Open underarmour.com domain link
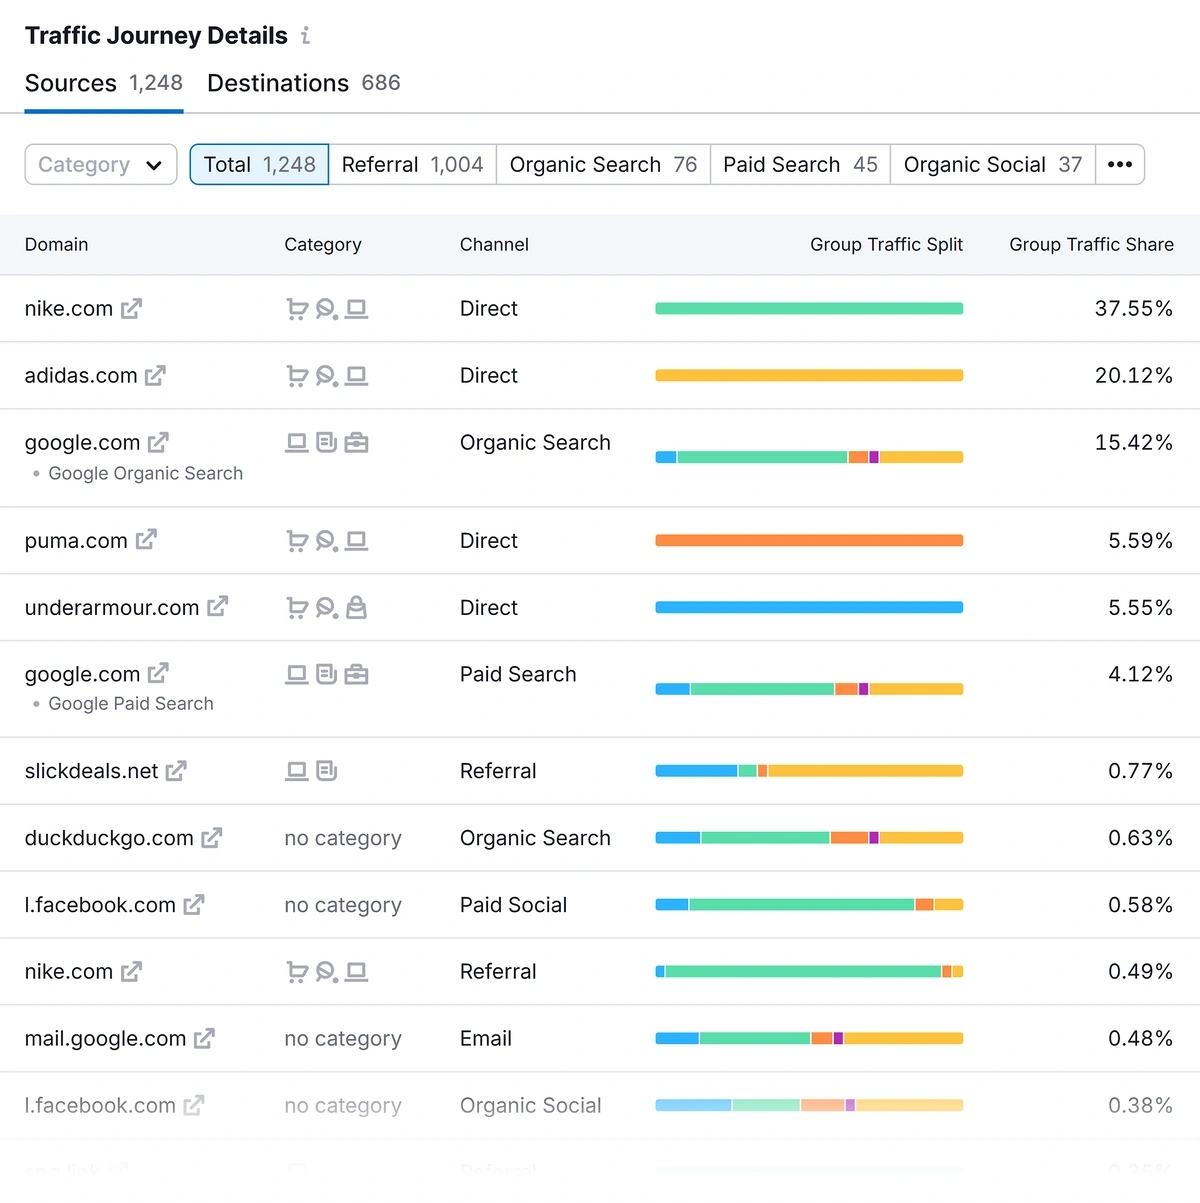 click(x=112, y=608)
